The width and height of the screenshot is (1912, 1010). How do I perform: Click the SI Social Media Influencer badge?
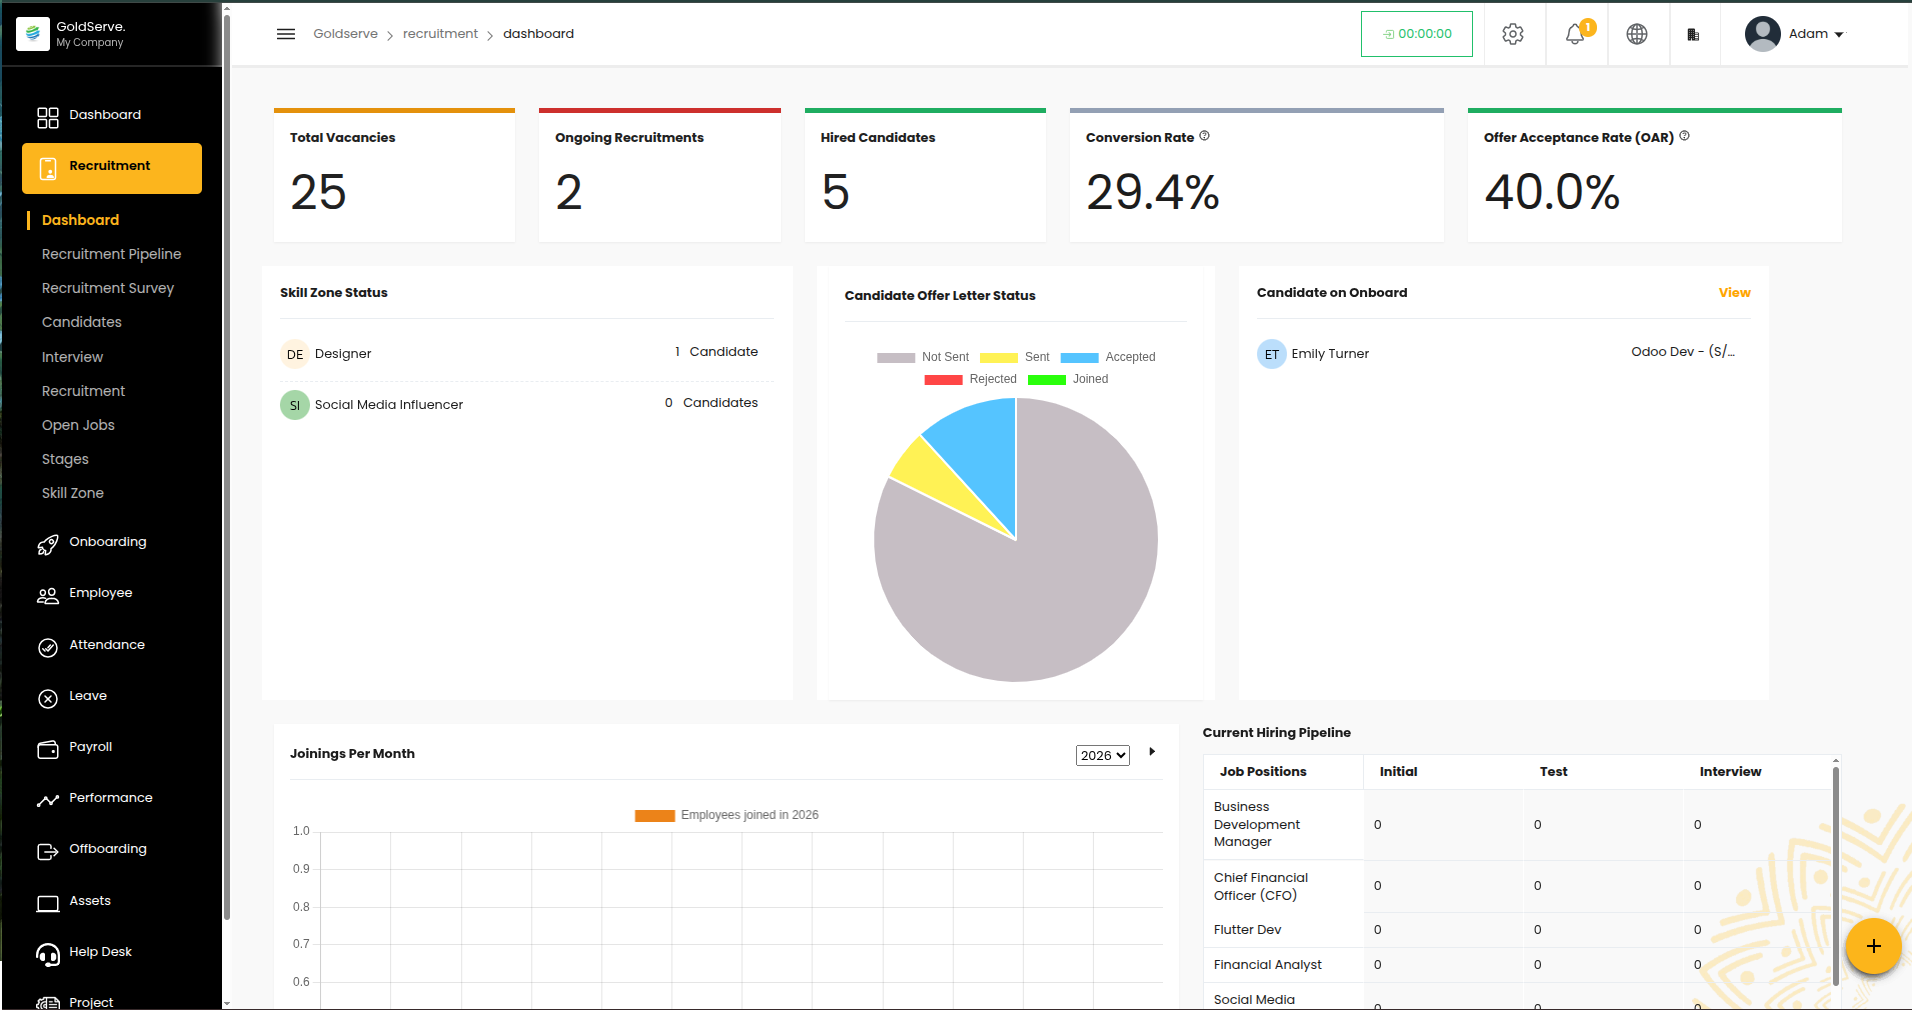295,405
